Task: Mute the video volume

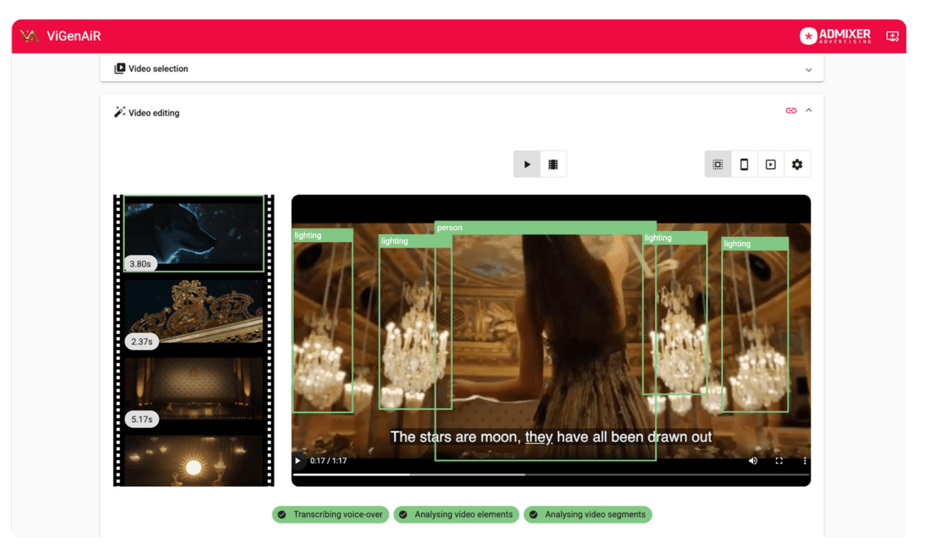Action: (x=753, y=461)
